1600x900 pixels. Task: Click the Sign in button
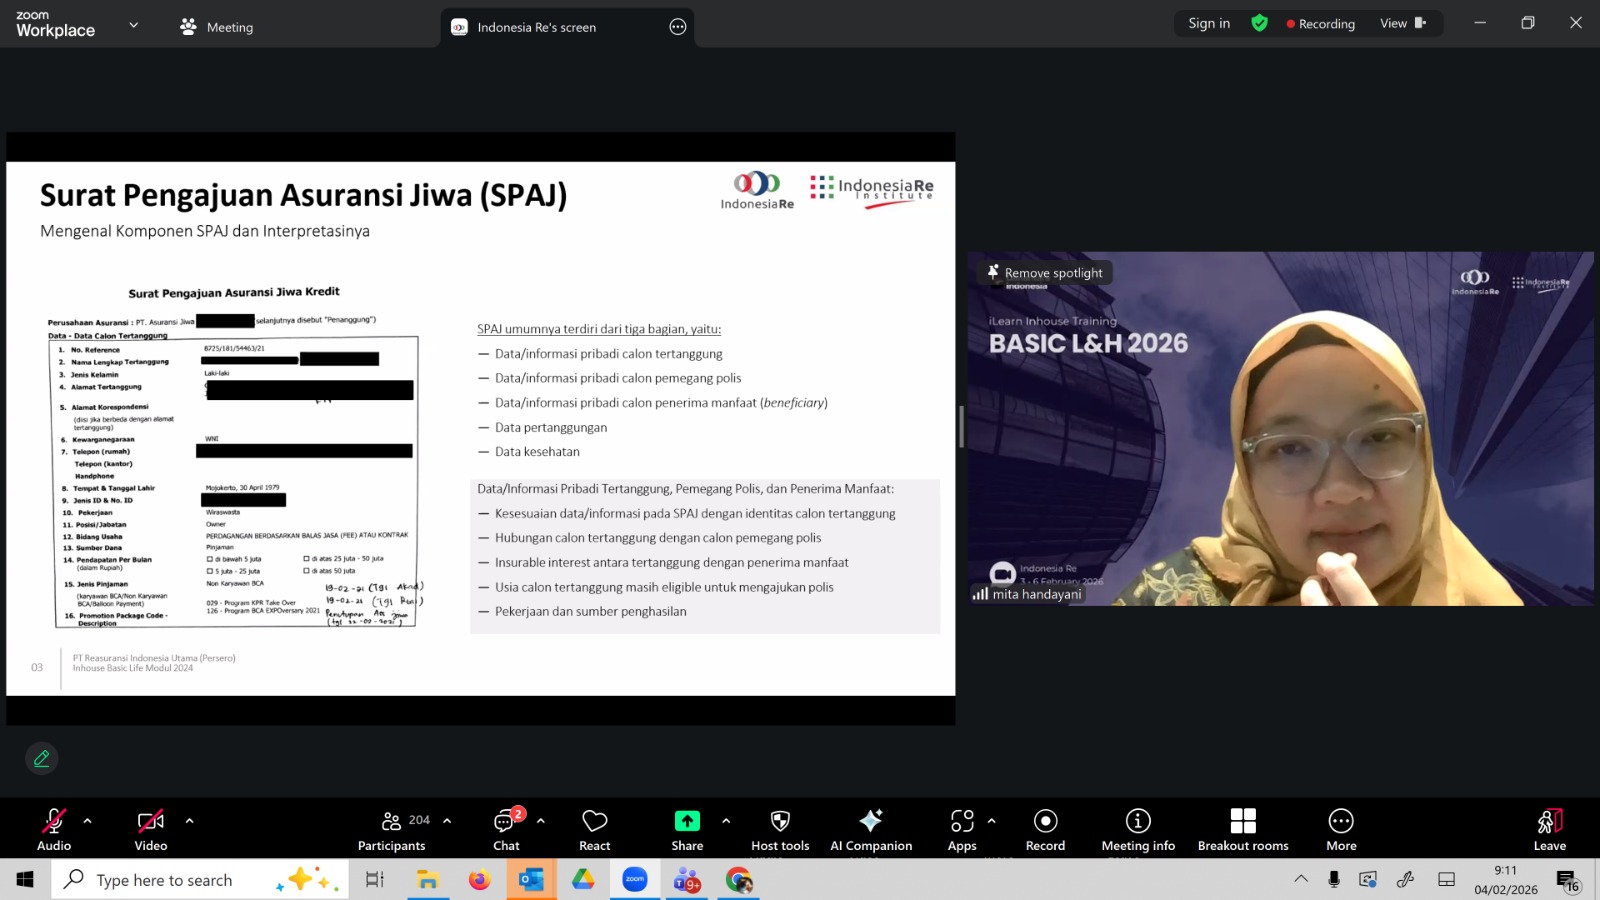click(1209, 23)
